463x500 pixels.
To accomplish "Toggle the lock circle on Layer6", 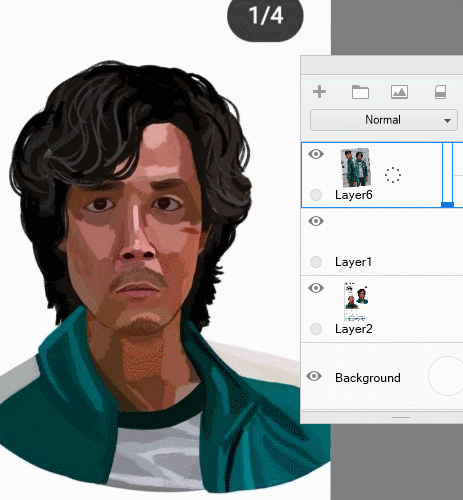I will pos(316,195).
